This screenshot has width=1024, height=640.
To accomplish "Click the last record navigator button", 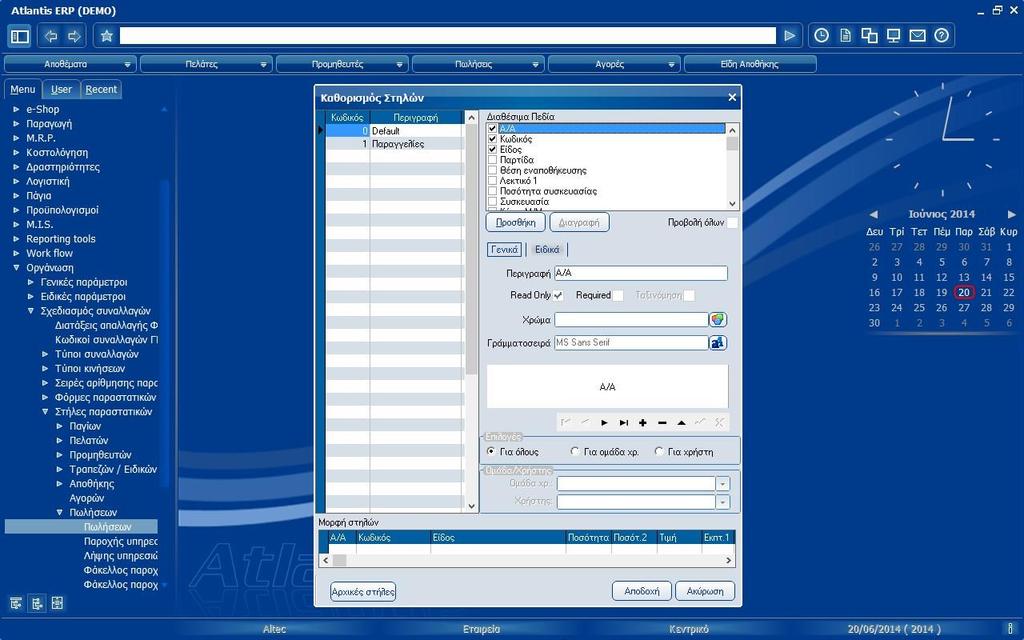I will click(624, 423).
